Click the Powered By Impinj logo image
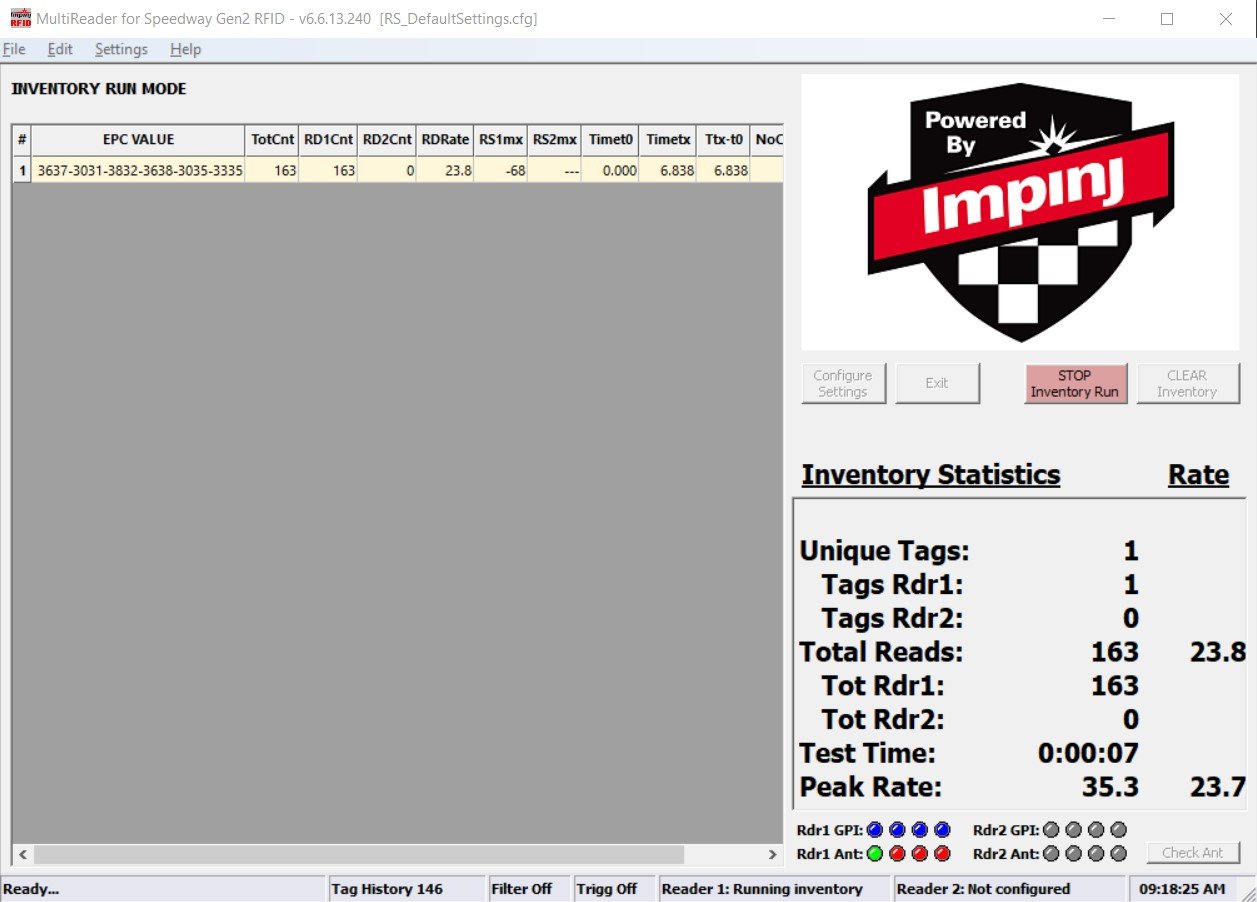Image resolution: width=1257 pixels, height=902 pixels. tap(1020, 213)
